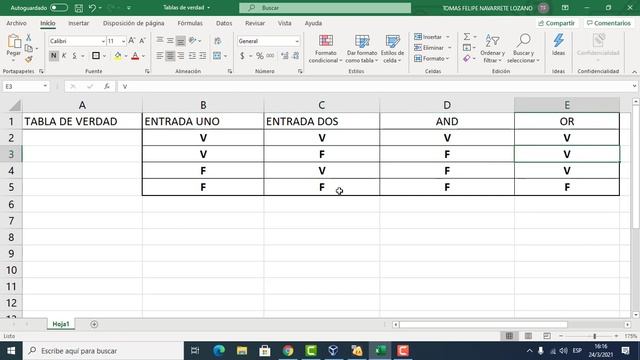Click the Wrap Text icon
This screenshot has width=640, height=360.
click(x=218, y=41)
